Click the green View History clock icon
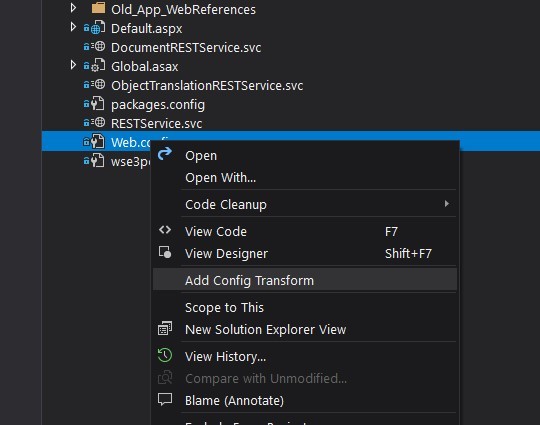The width and height of the screenshot is (540, 425). coord(165,355)
